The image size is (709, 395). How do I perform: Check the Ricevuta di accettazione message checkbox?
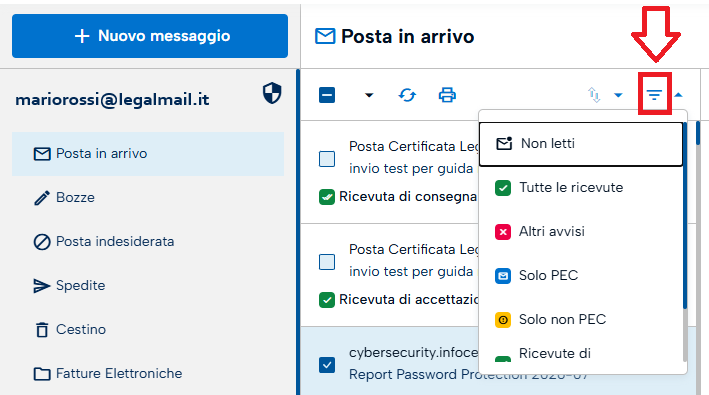tap(327, 262)
